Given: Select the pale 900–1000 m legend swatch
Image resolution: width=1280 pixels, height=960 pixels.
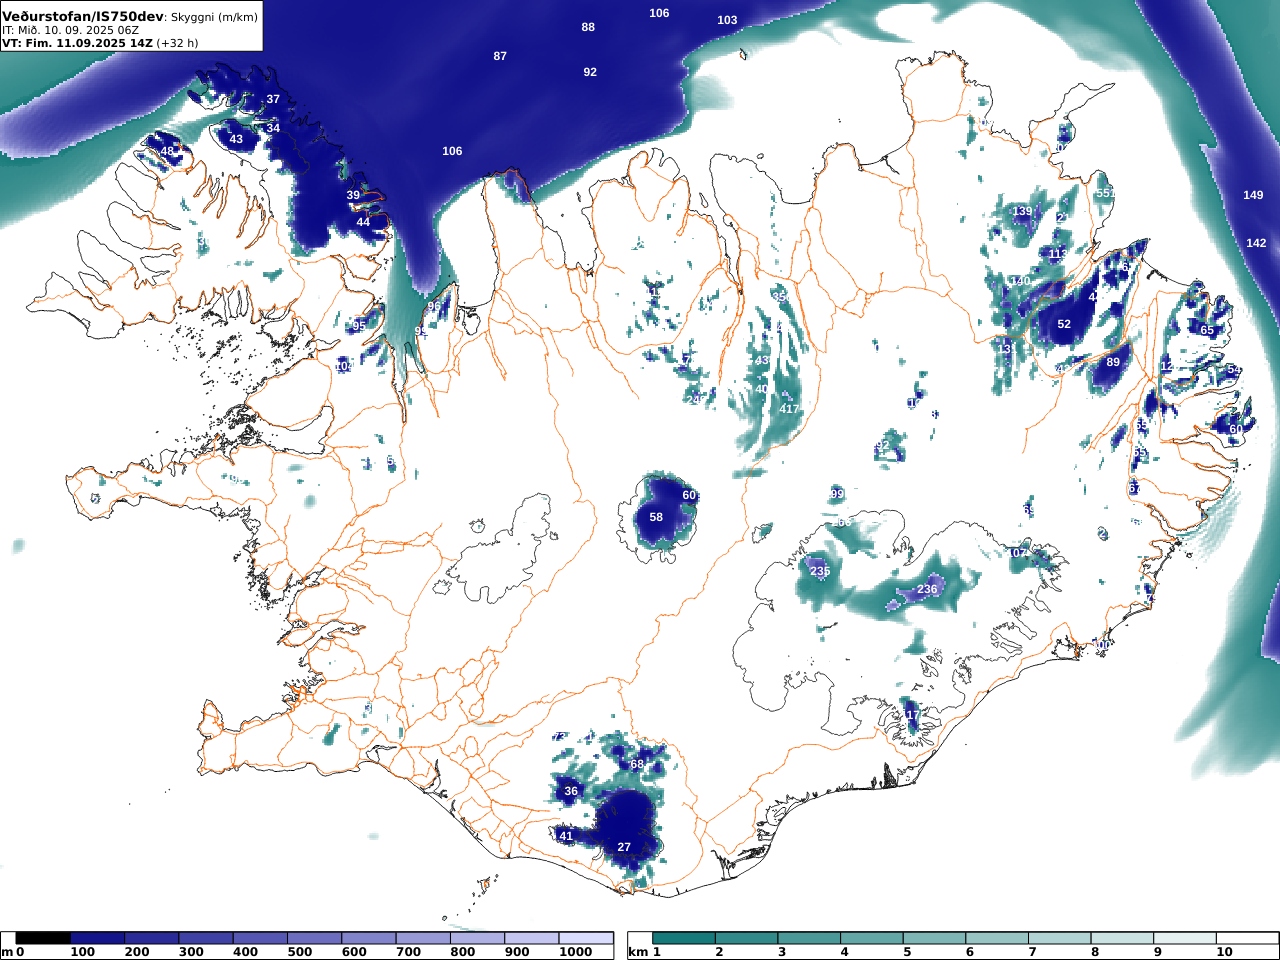Looking at the screenshot, I should pos(531,938).
